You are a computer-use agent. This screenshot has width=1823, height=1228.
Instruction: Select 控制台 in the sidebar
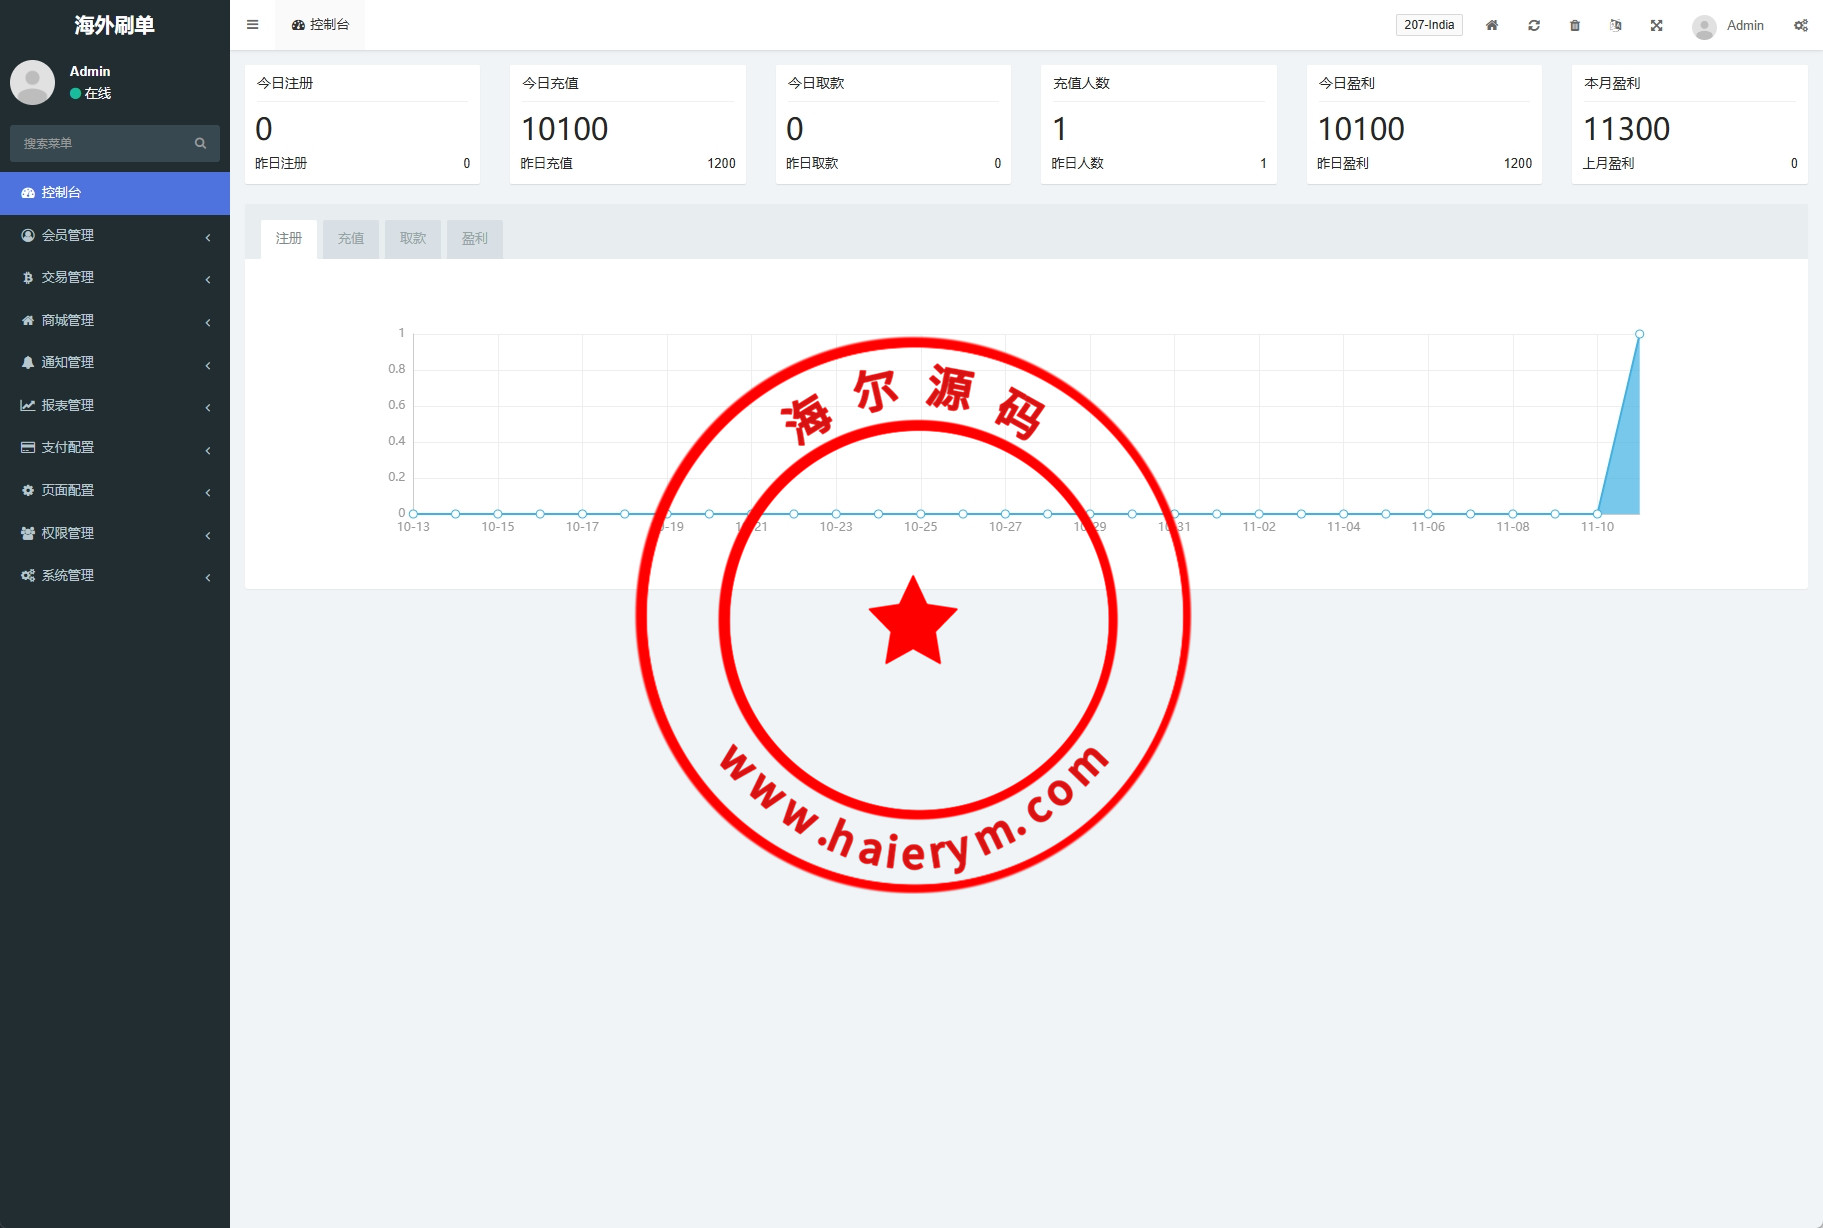tap(114, 192)
